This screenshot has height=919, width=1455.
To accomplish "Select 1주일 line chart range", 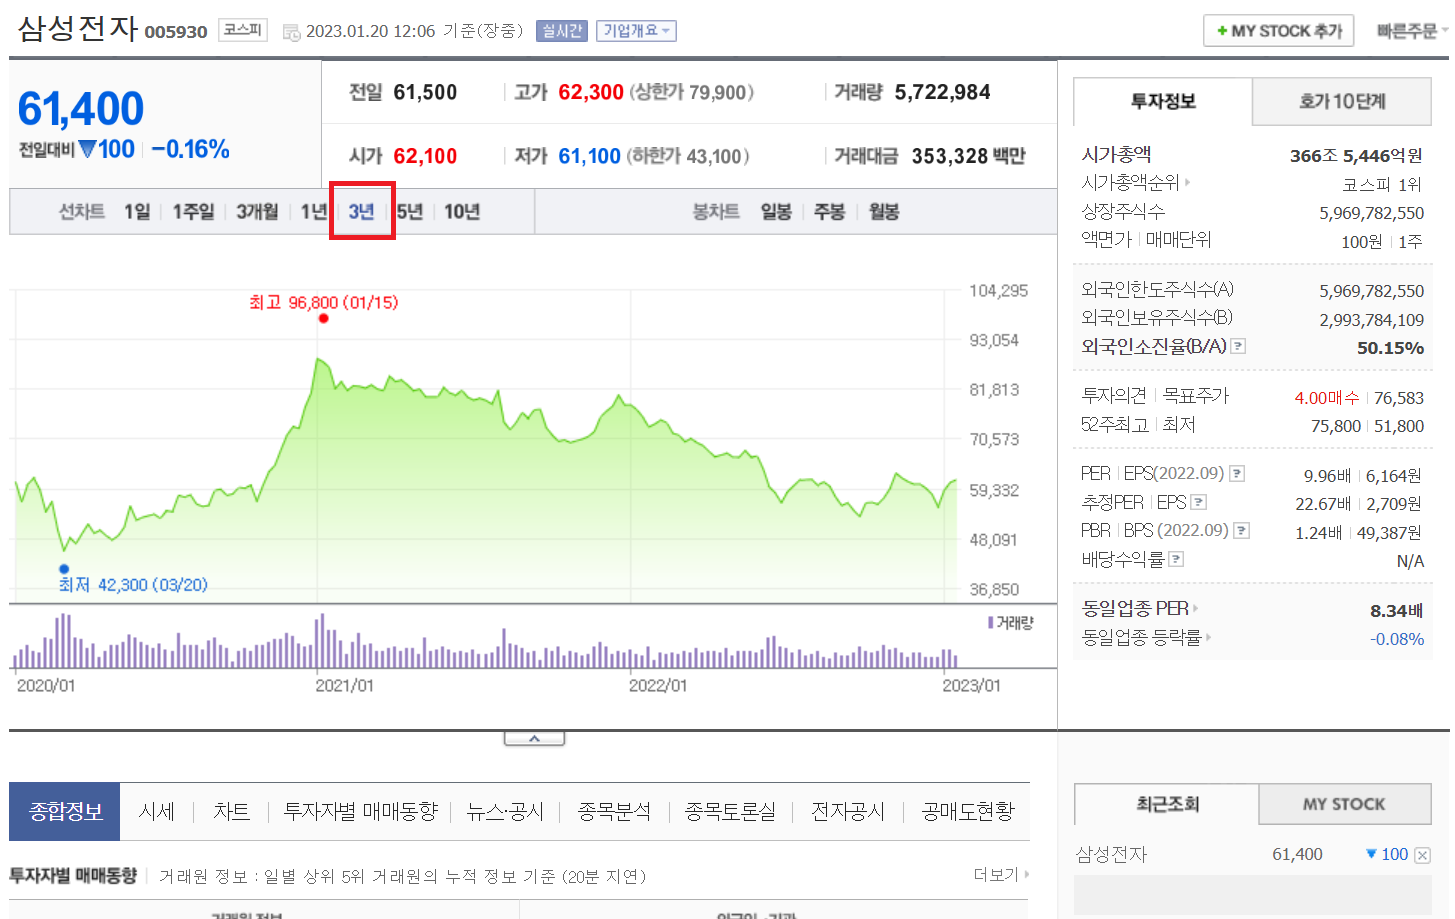I will tap(193, 212).
